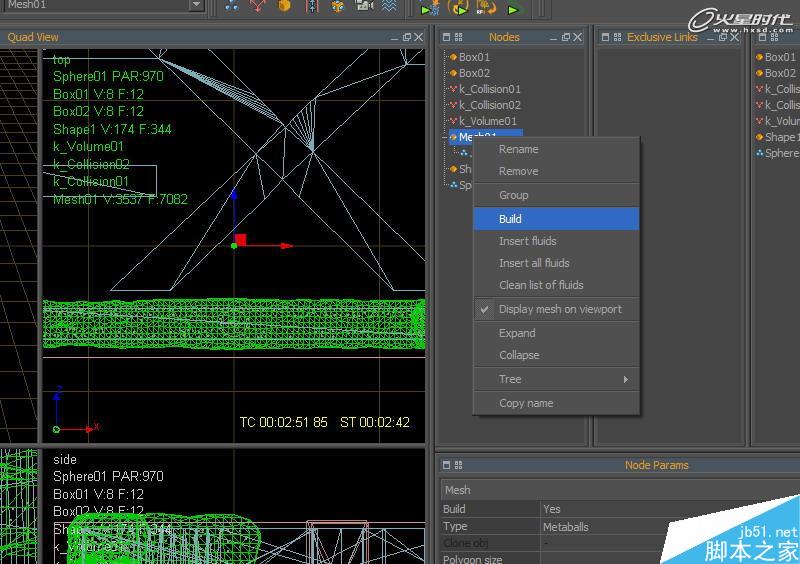Select Insert all fluids in context menu
The height and width of the screenshot is (564, 800).
coord(534,263)
